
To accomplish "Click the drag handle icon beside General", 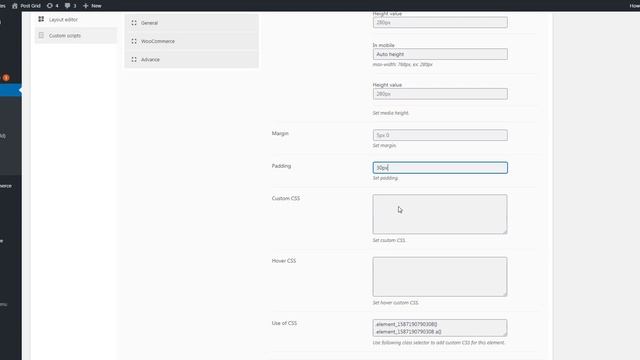I will 134,23.
